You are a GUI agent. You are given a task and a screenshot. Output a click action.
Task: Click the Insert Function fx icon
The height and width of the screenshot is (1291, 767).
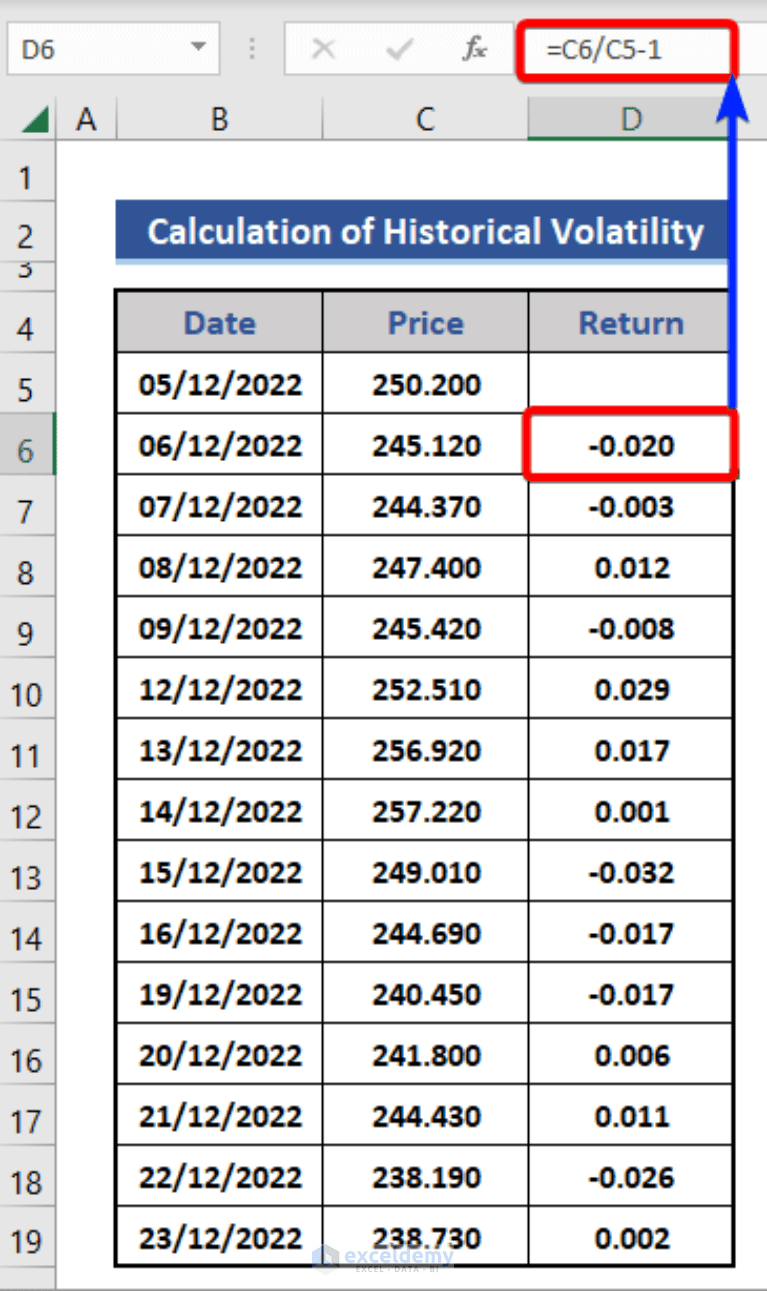pyautogui.click(x=474, y=48)
